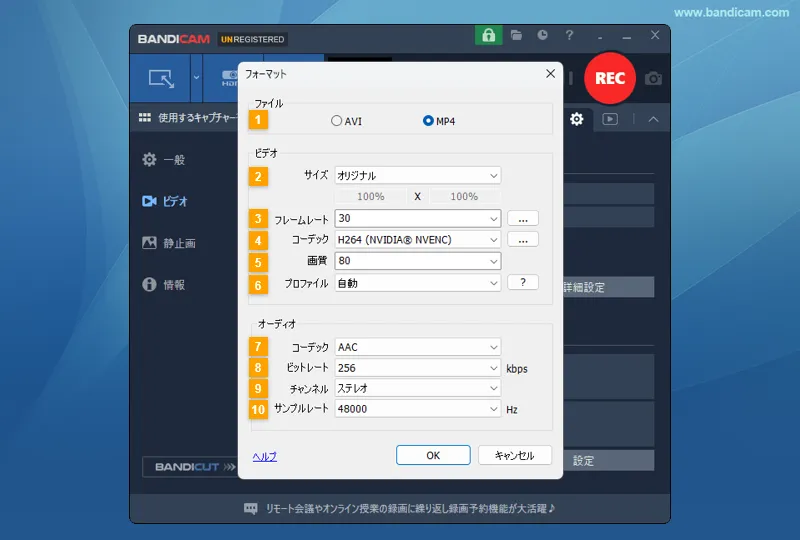Open the チャンネル dropdown showing ステレオ

coord(417,388)
